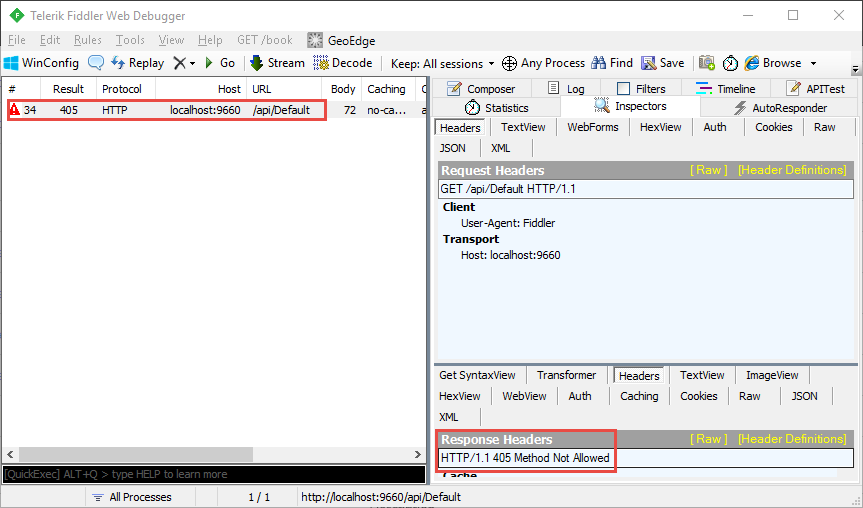Switch to the APITest tab
This screenshot has width=863, height=508.
815,89
